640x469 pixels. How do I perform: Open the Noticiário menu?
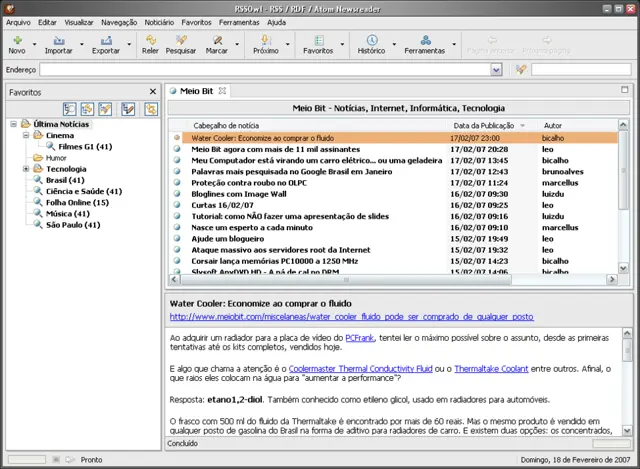(x=159, y=22)
